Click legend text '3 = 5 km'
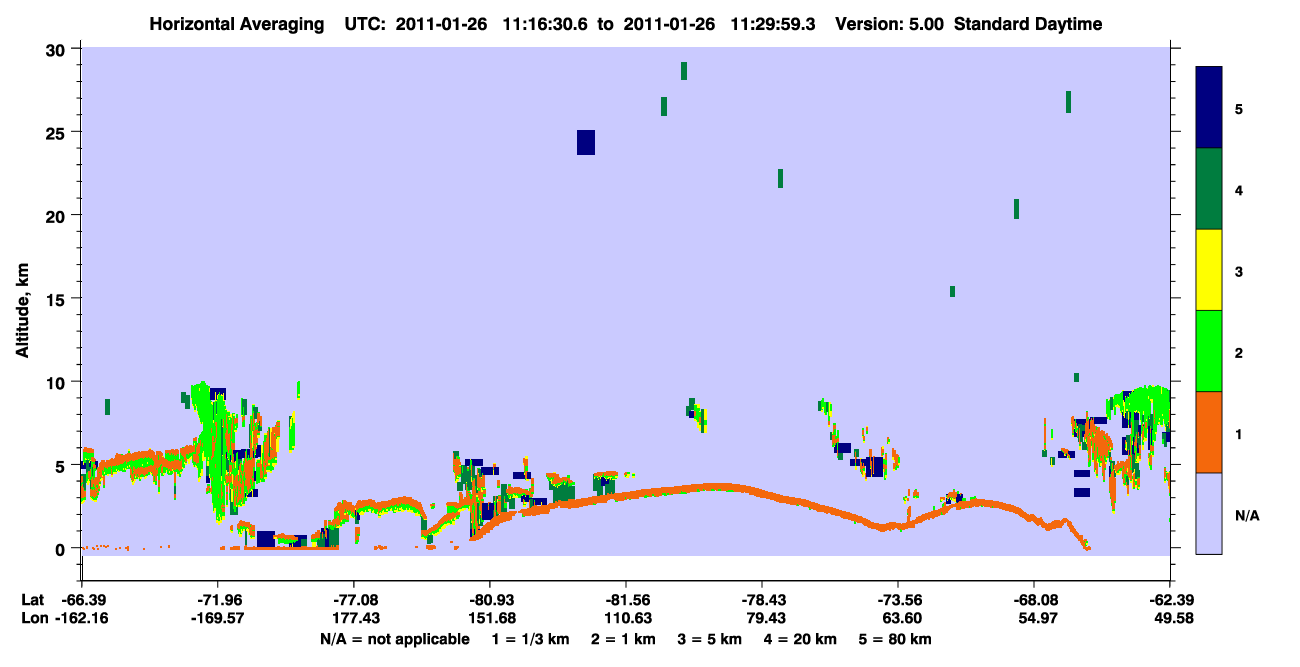Image resolution: width=1300 pixels, height=667 pixels. click(x=710, y=639)
